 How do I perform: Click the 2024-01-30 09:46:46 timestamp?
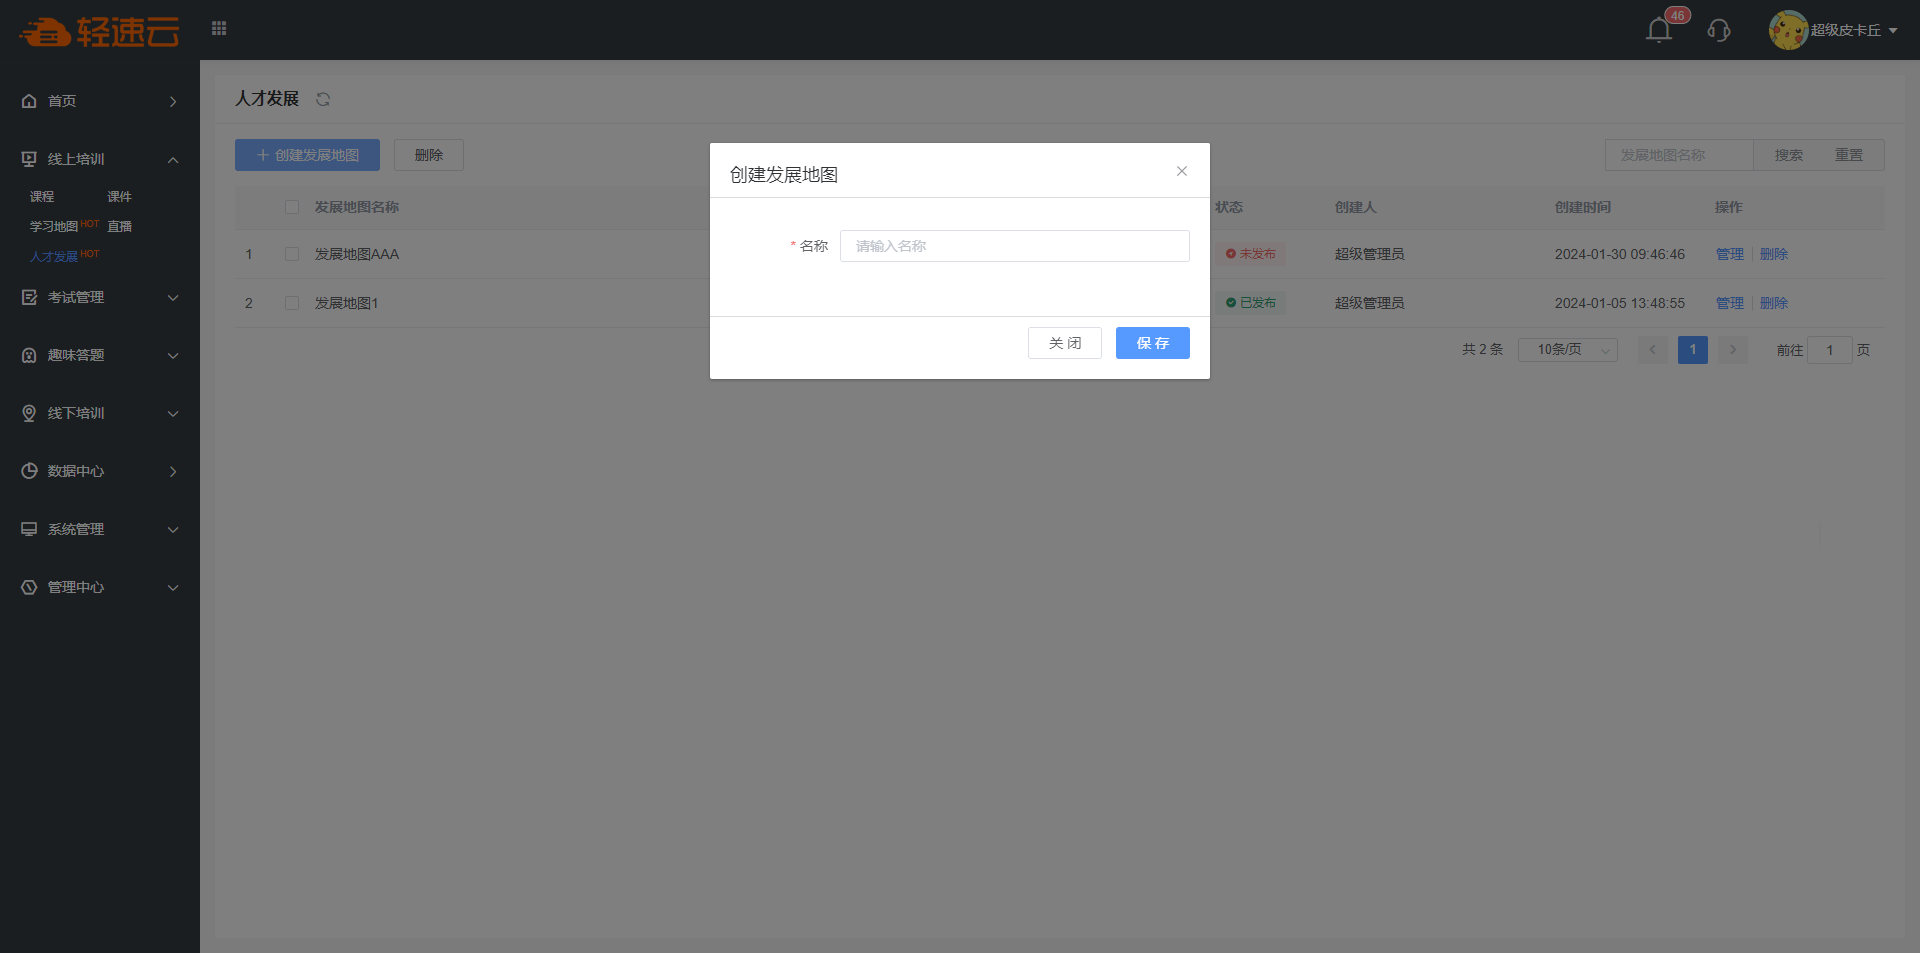click(x=1620, y=254)
